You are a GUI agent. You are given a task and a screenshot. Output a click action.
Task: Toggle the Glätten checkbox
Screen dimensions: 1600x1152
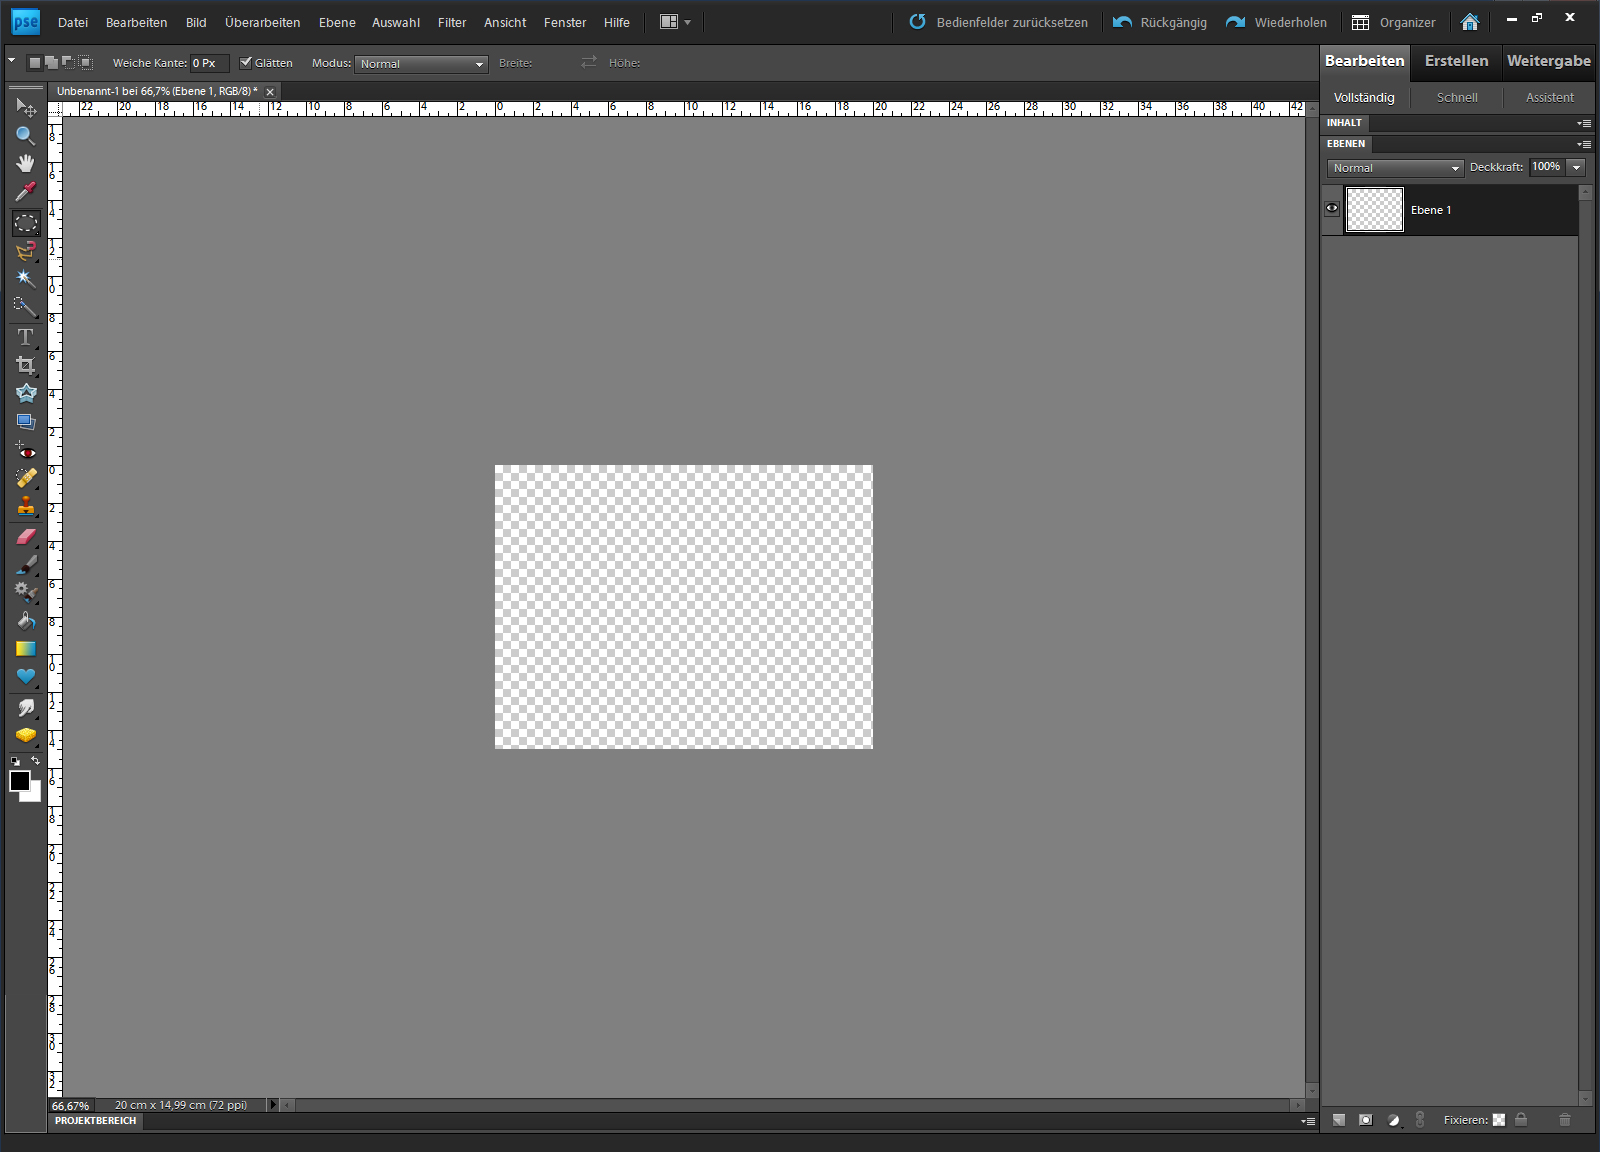(246, 62)
